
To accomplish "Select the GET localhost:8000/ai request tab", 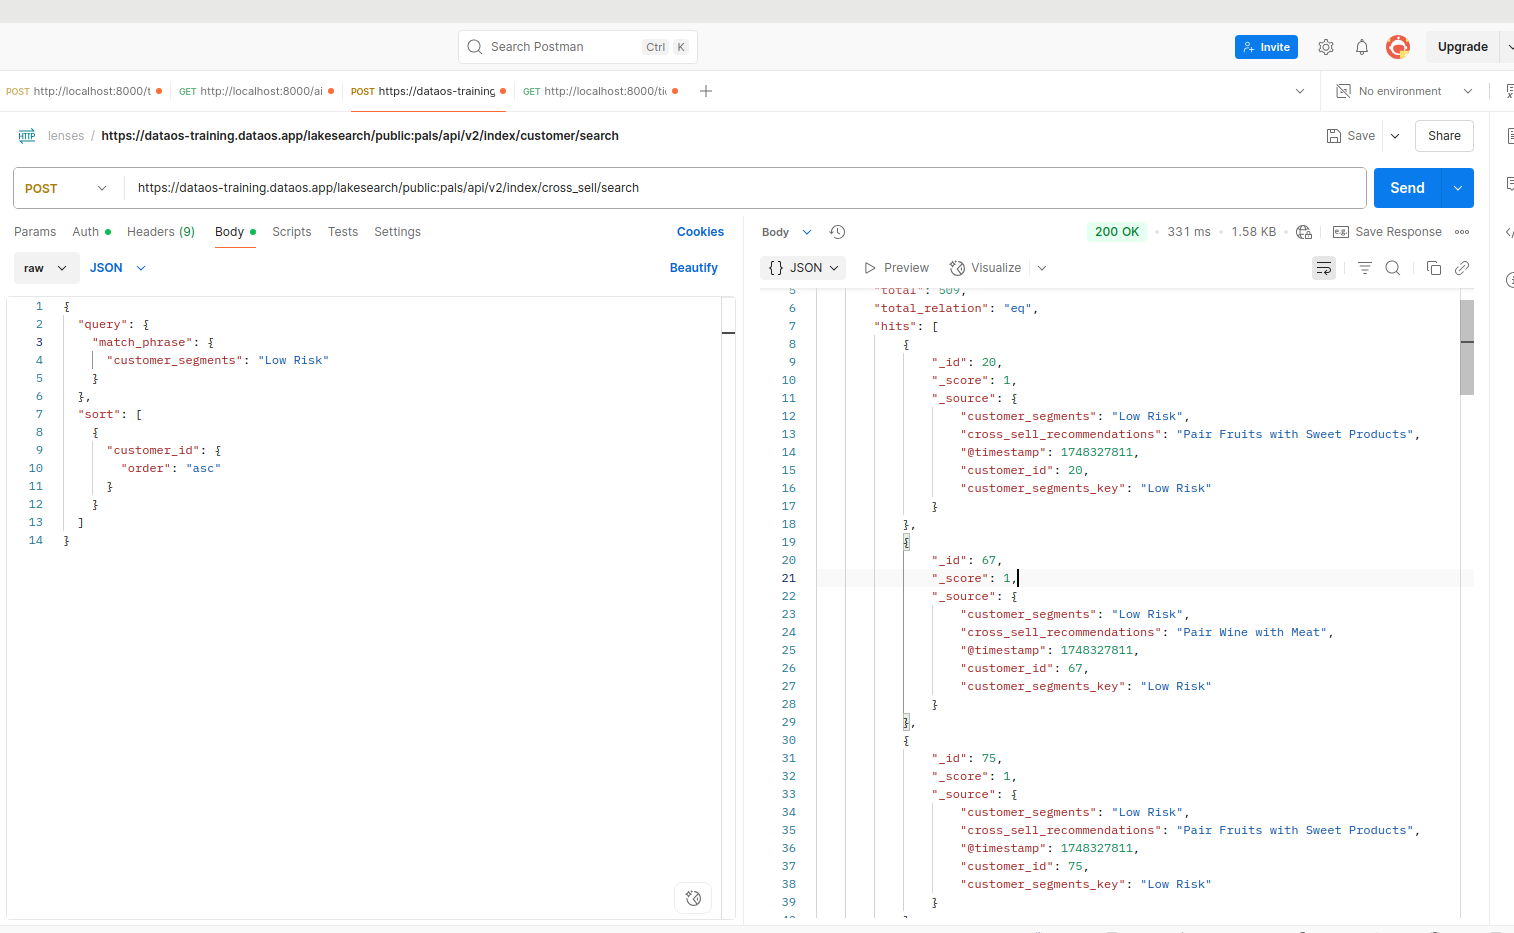I will click(256, 91).
